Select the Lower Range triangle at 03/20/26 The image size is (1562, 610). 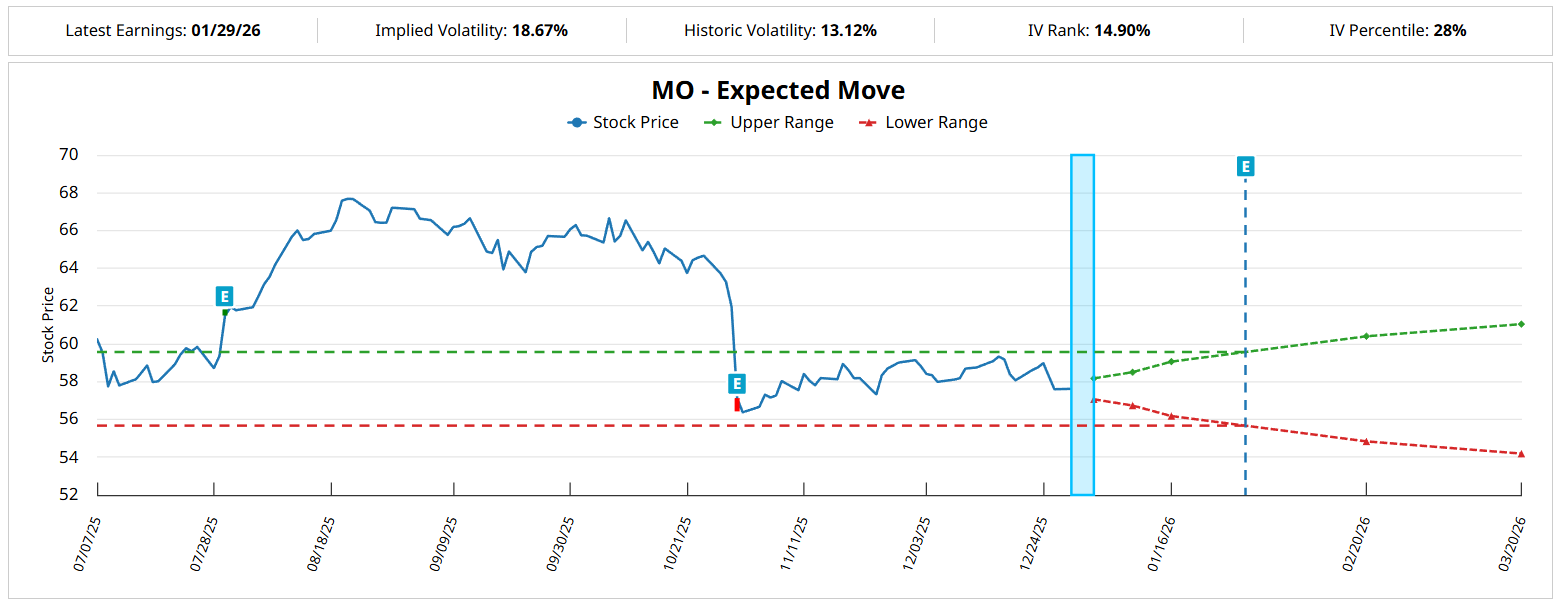(1521, 454)
